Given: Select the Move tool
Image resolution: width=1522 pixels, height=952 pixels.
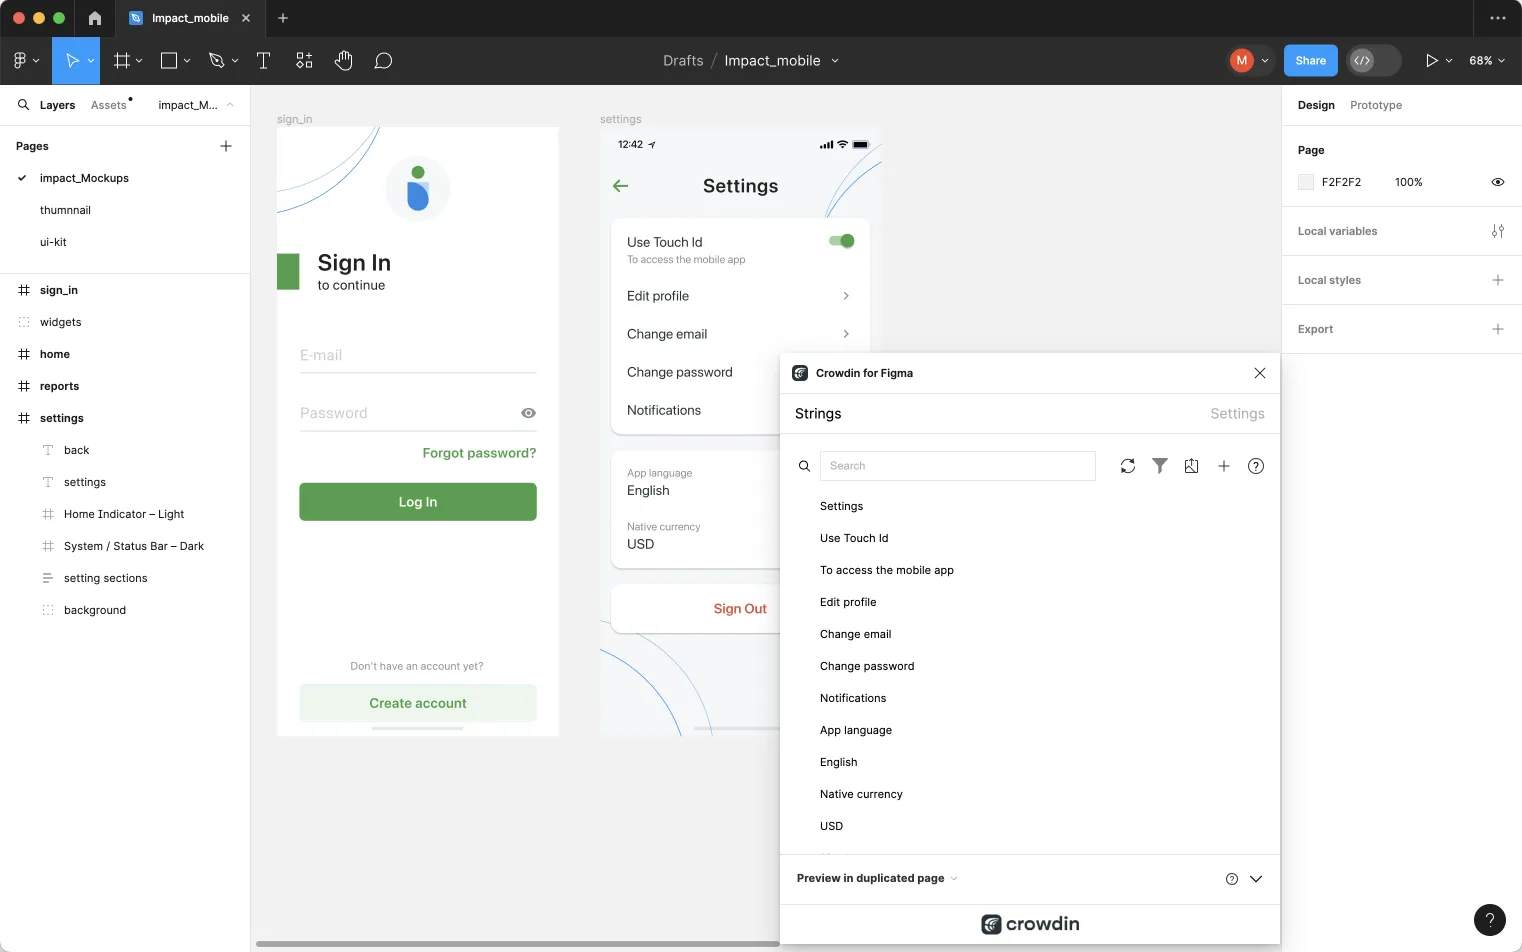Looking at the screenshot, I should tap(71, 61).
